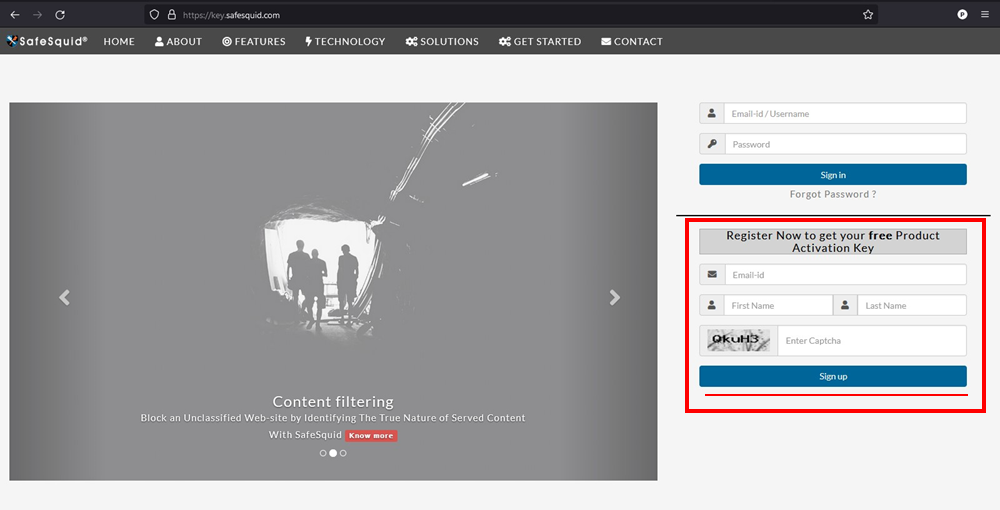1000x510 pixels.
Task: Focus the Email-id / Username field
Action: click(x=846, y=113)
